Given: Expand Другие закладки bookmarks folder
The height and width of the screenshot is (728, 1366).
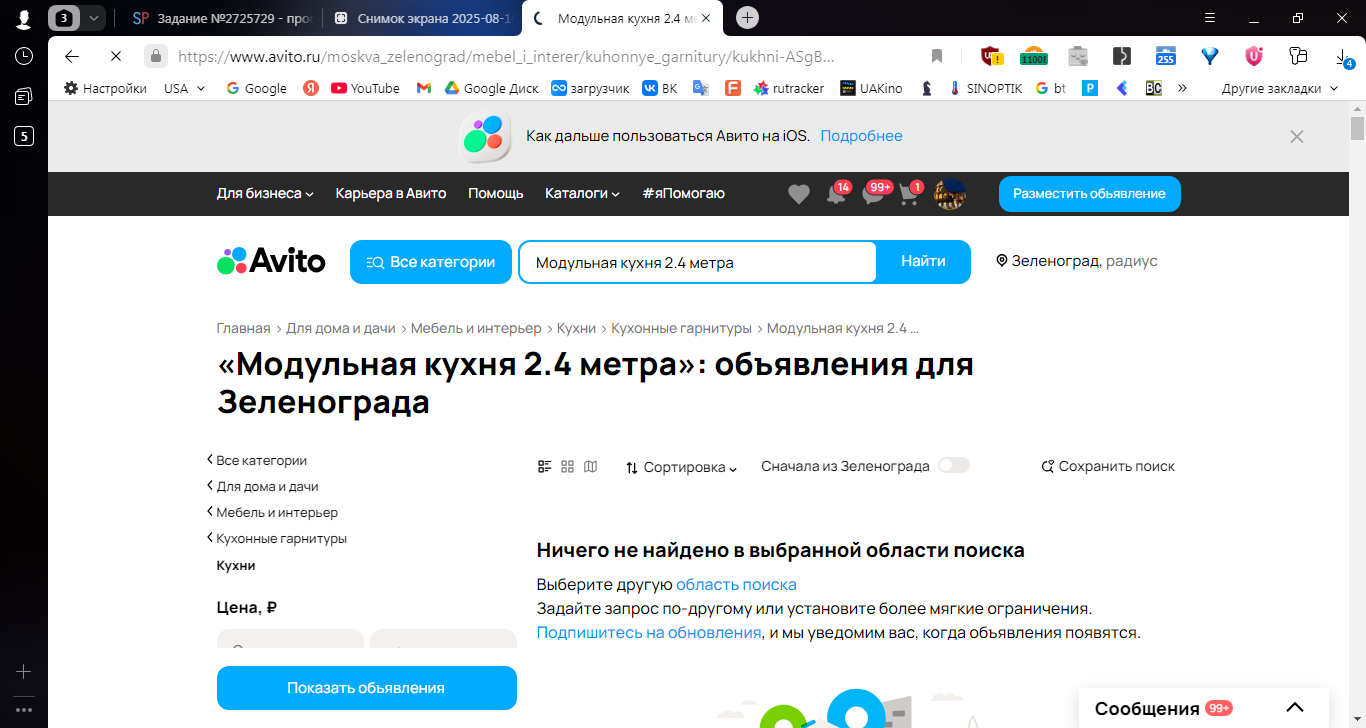Looking at the screenshot, I should click(1279, 88).
